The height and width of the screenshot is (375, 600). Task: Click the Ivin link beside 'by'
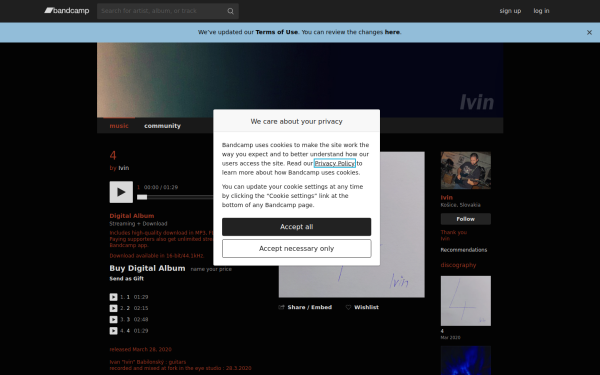(x=124, y=168)
